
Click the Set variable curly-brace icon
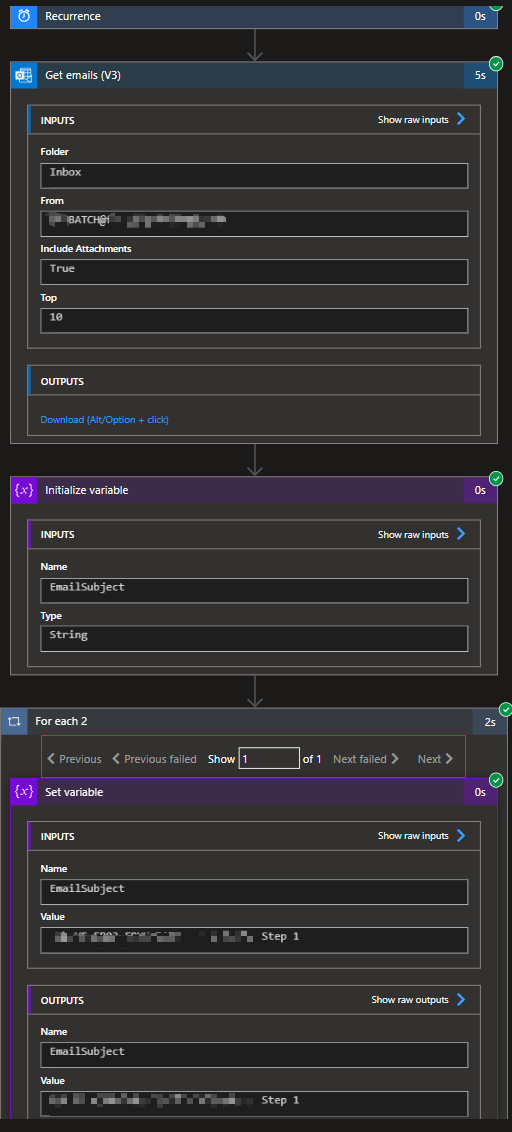24,792
